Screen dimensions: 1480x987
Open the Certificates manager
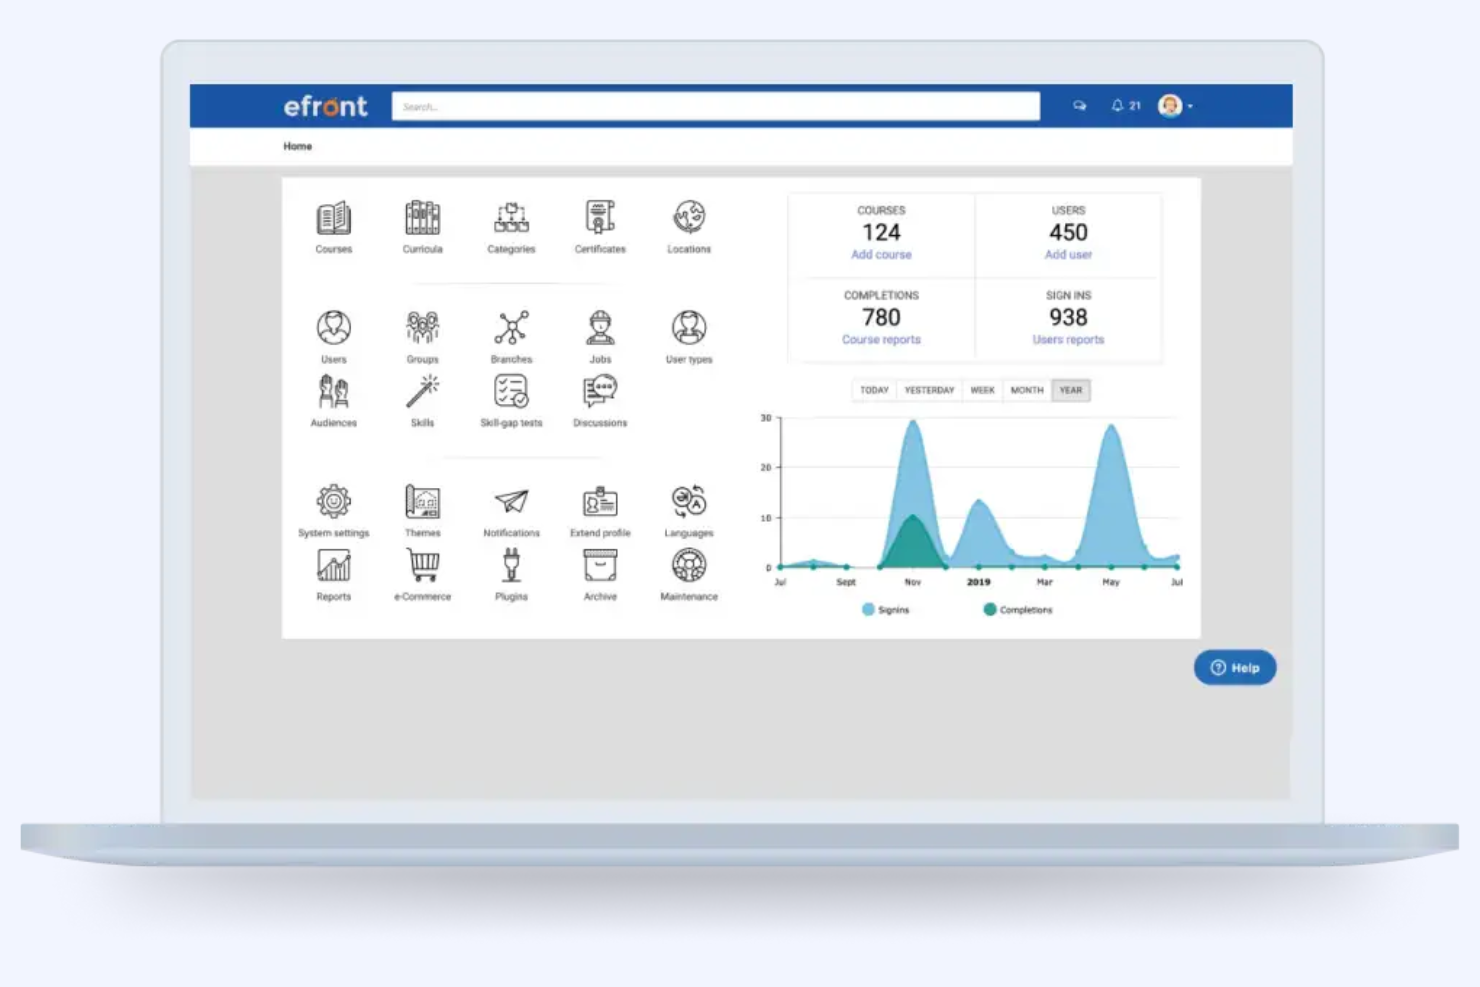[x=599, y=222]
